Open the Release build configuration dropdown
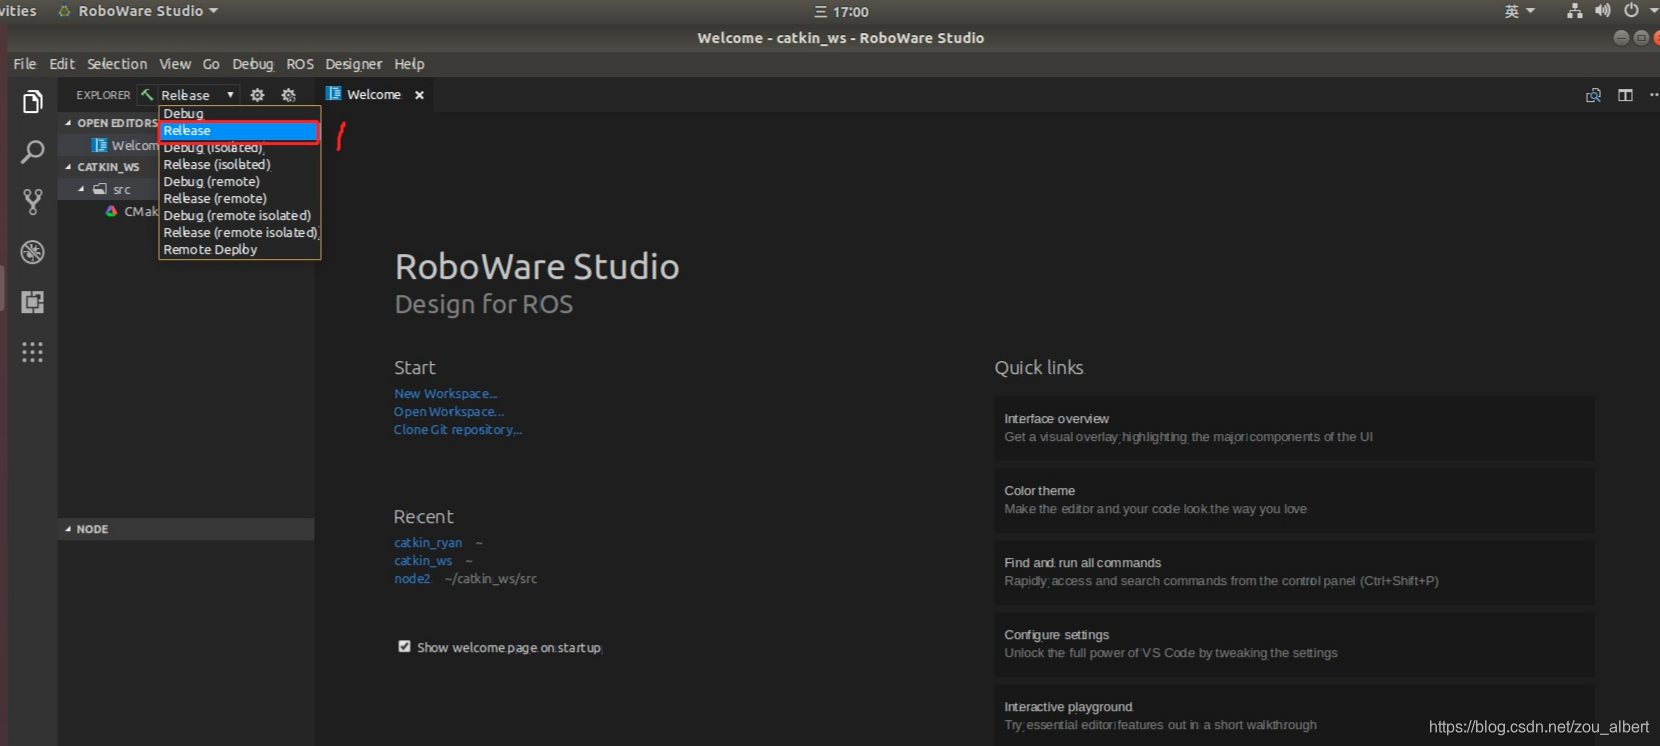This screenshot has height=746, width=1660. coord(198,95)
